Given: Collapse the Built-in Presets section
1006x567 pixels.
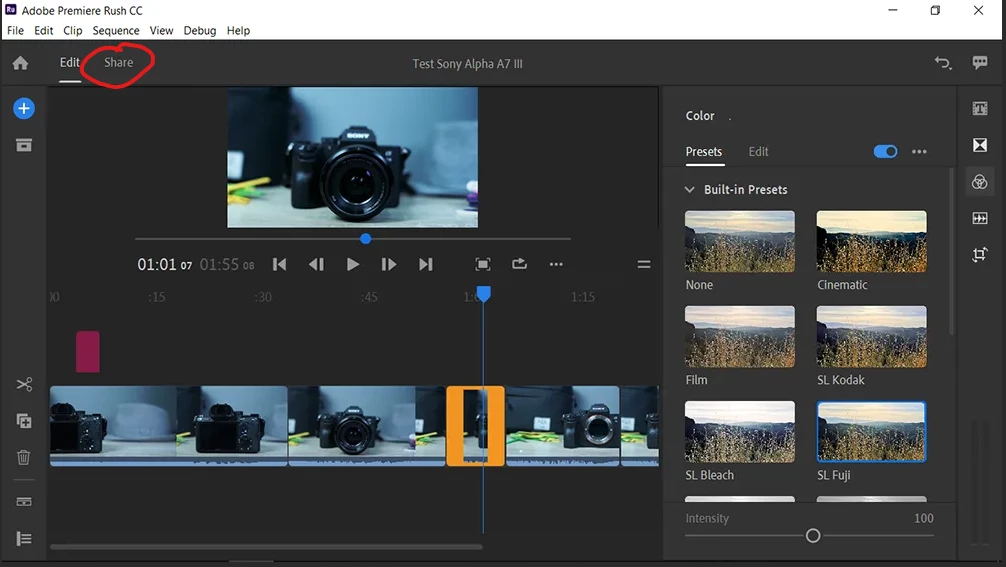Looking at the screenshot, I should (689, 189).
